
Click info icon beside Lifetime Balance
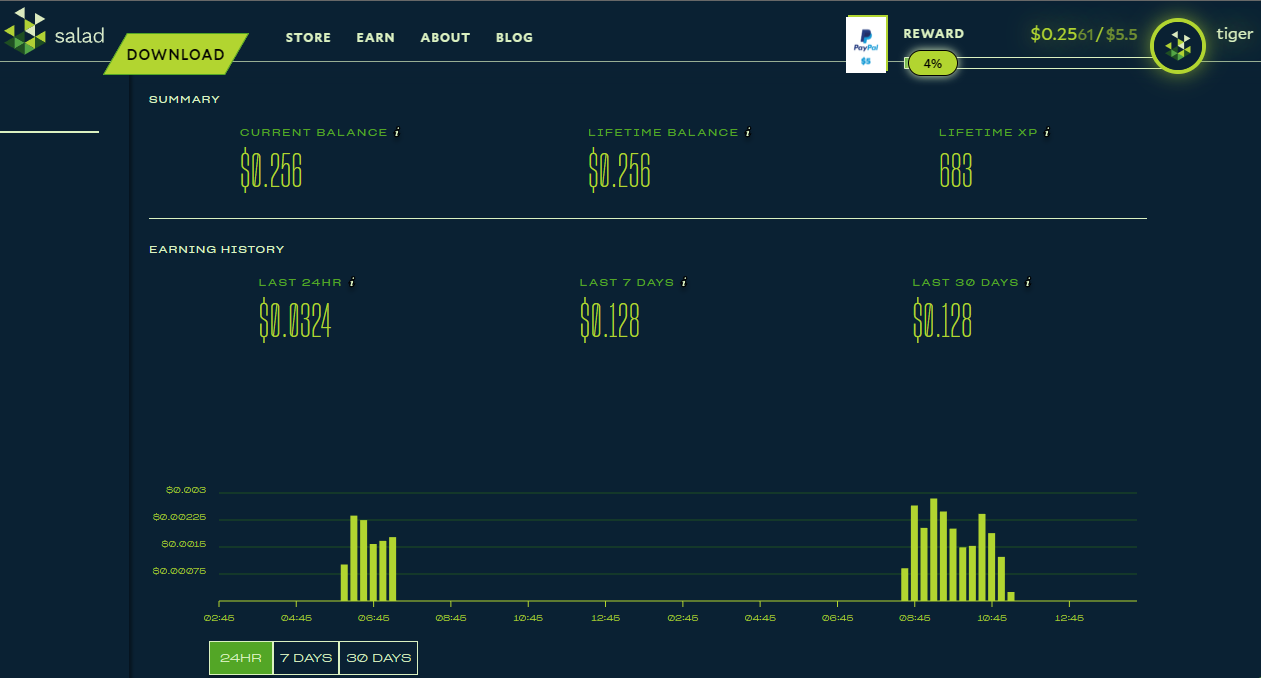[x=748, y=132]
